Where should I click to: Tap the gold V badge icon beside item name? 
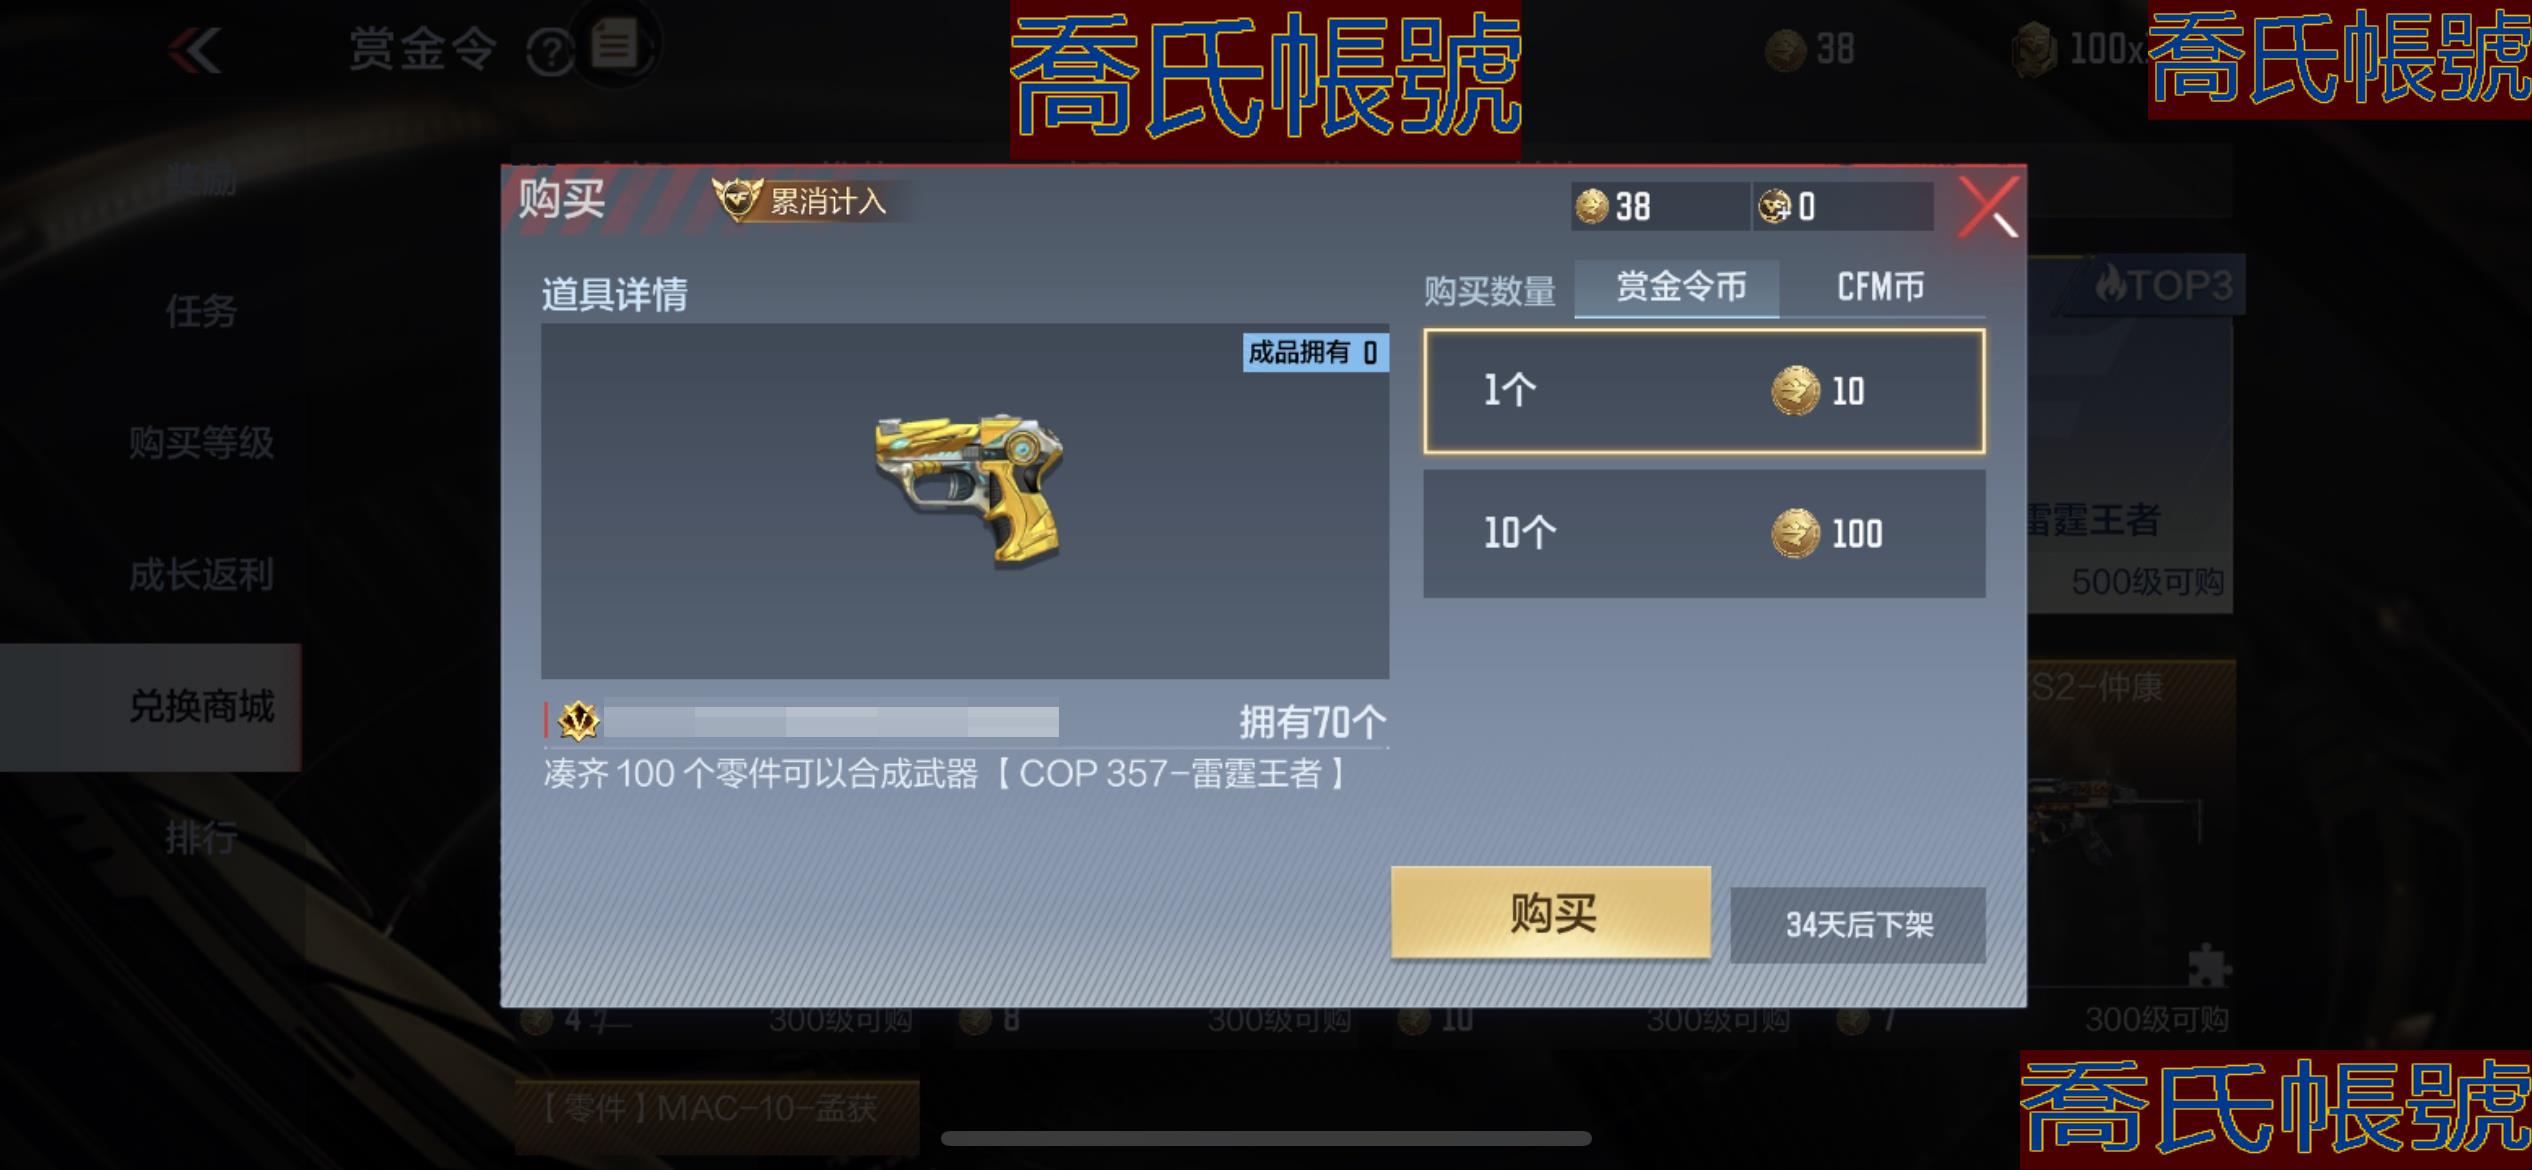[x=578, y=721]
